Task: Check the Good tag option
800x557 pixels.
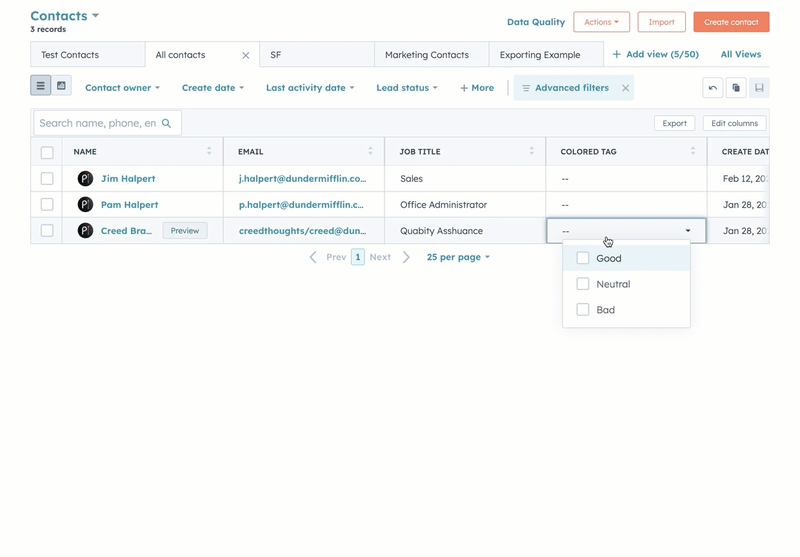Action: tap(583, 258)
